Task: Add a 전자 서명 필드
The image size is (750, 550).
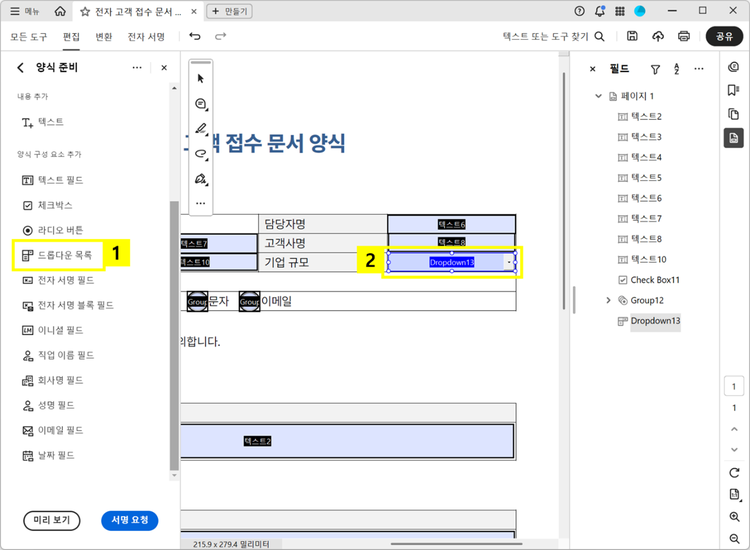Action: point(58,280)
